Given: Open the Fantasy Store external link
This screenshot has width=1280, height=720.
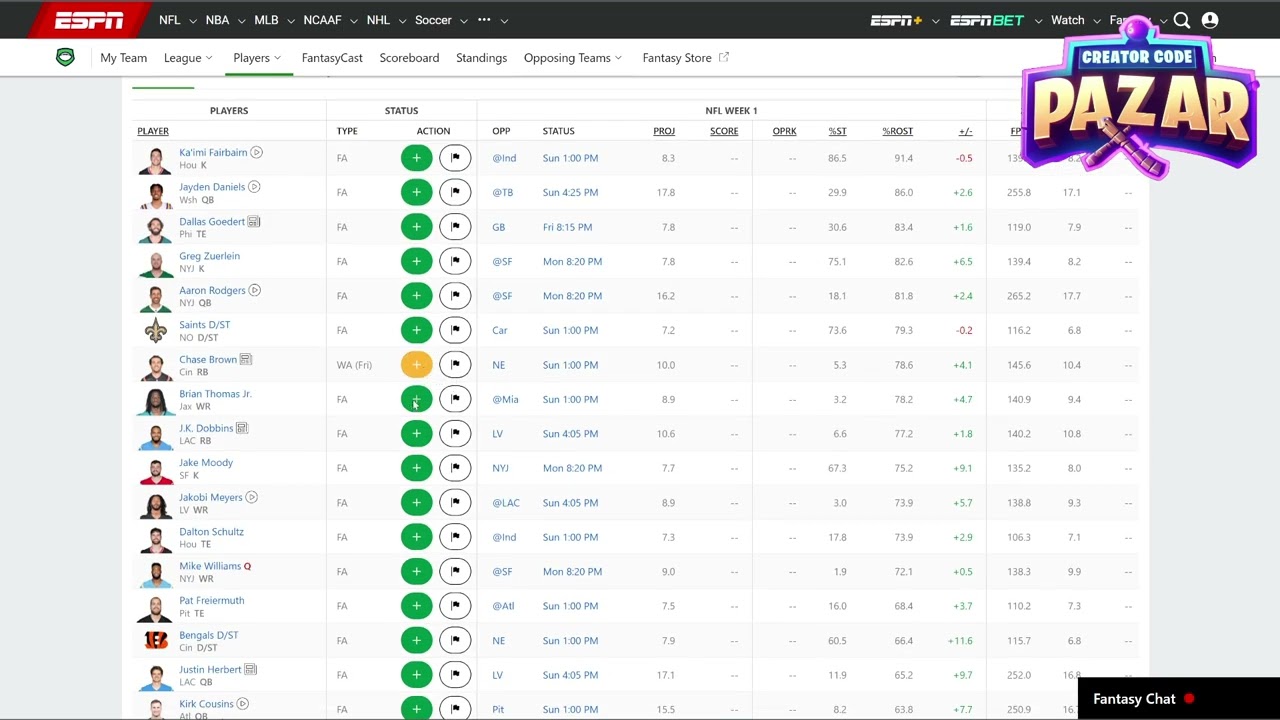Looking at the screenshot, I should [685, 58].
